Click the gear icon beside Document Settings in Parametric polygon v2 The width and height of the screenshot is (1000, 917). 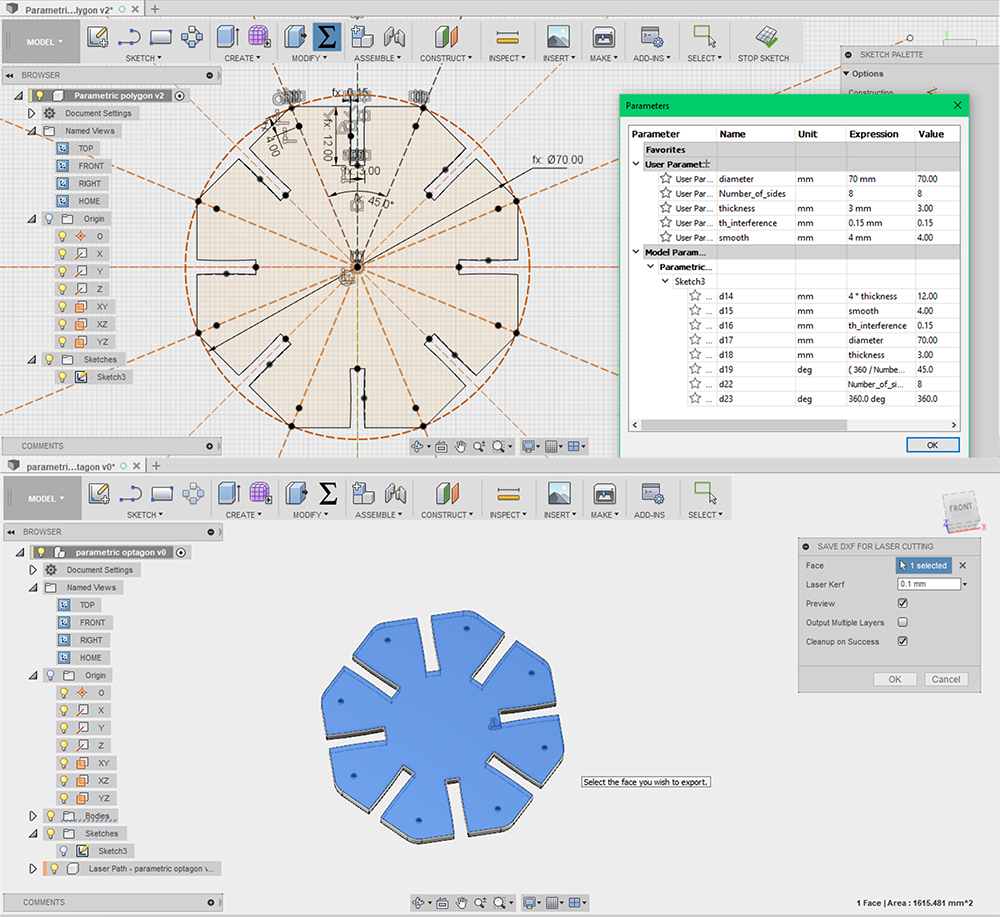pos(49,113)
